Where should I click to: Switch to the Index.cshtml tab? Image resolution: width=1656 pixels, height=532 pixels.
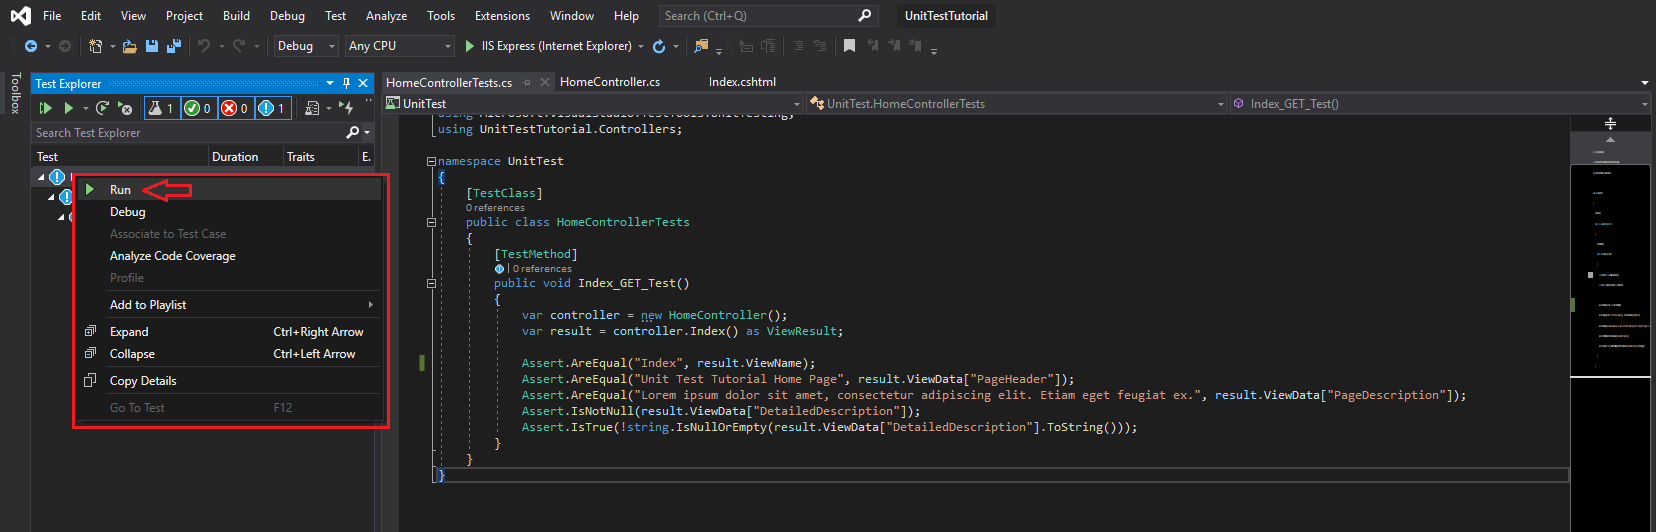click(x=742, y=82)
